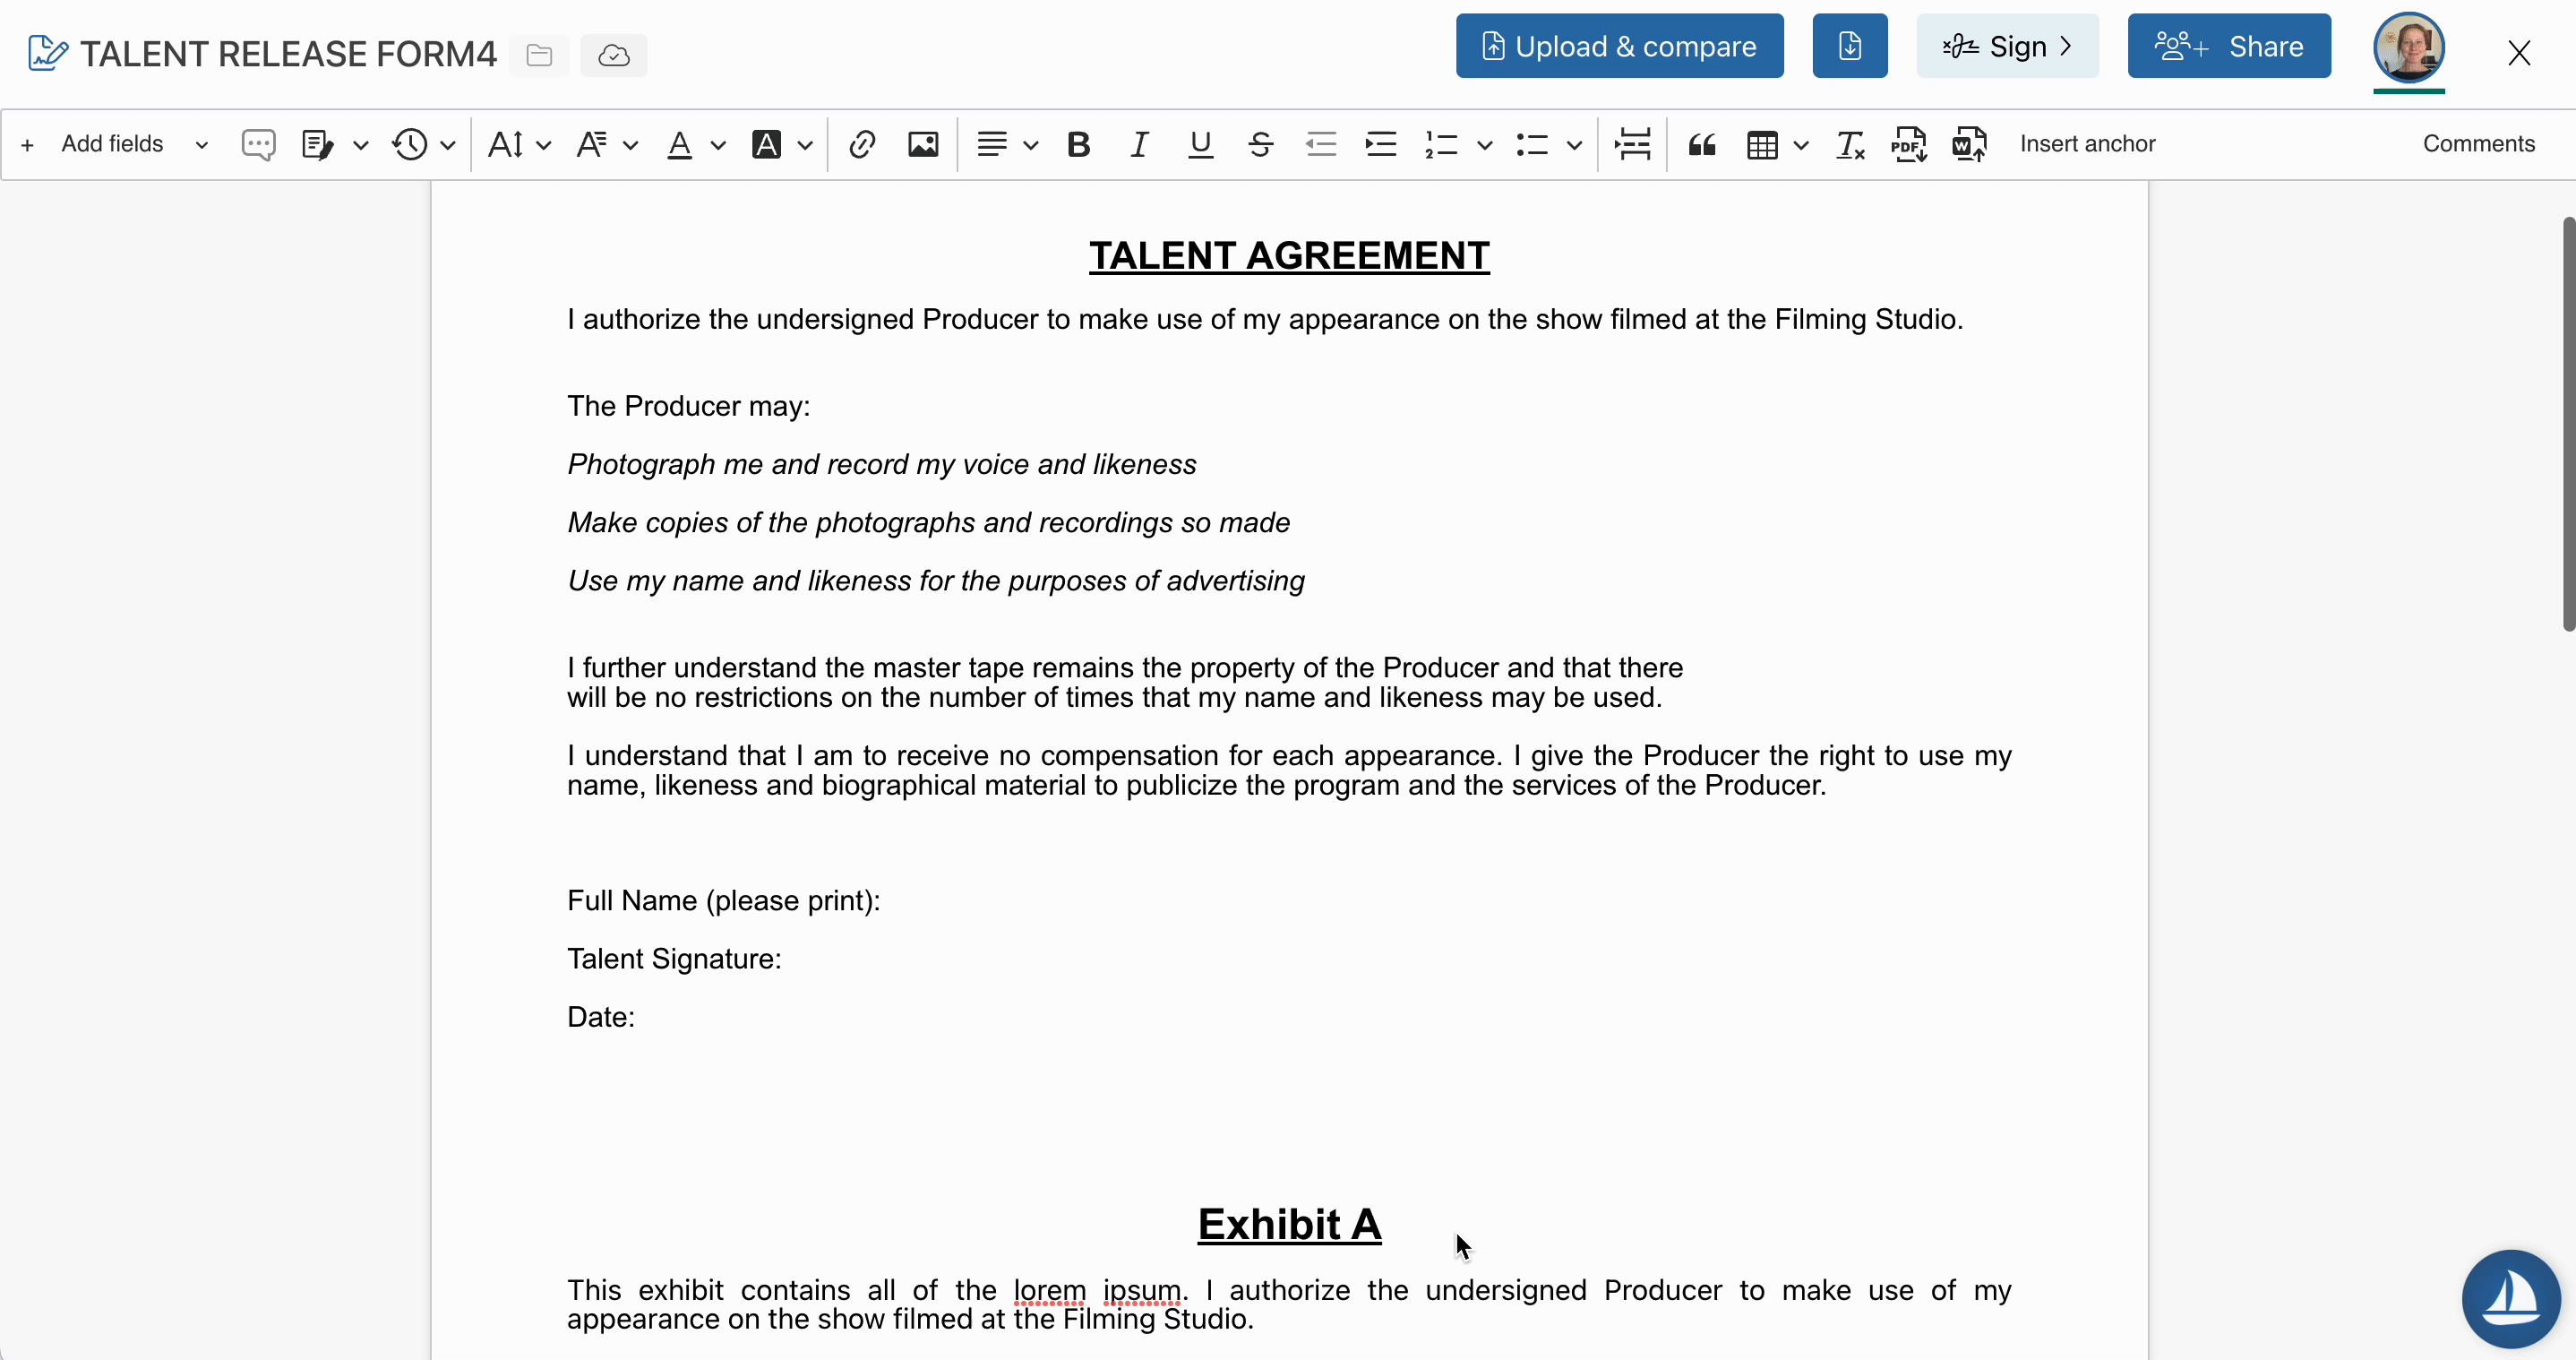Viewport: 2576px width, 1360px height.
Task: Click the bulleted list icon
Action: [1531, 145]
